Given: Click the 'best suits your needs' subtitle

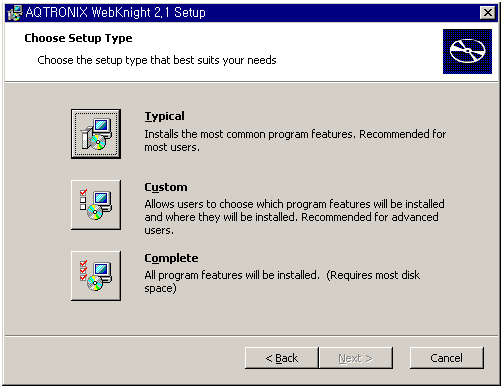Looking at the screenshot, I should coord(157,60).
